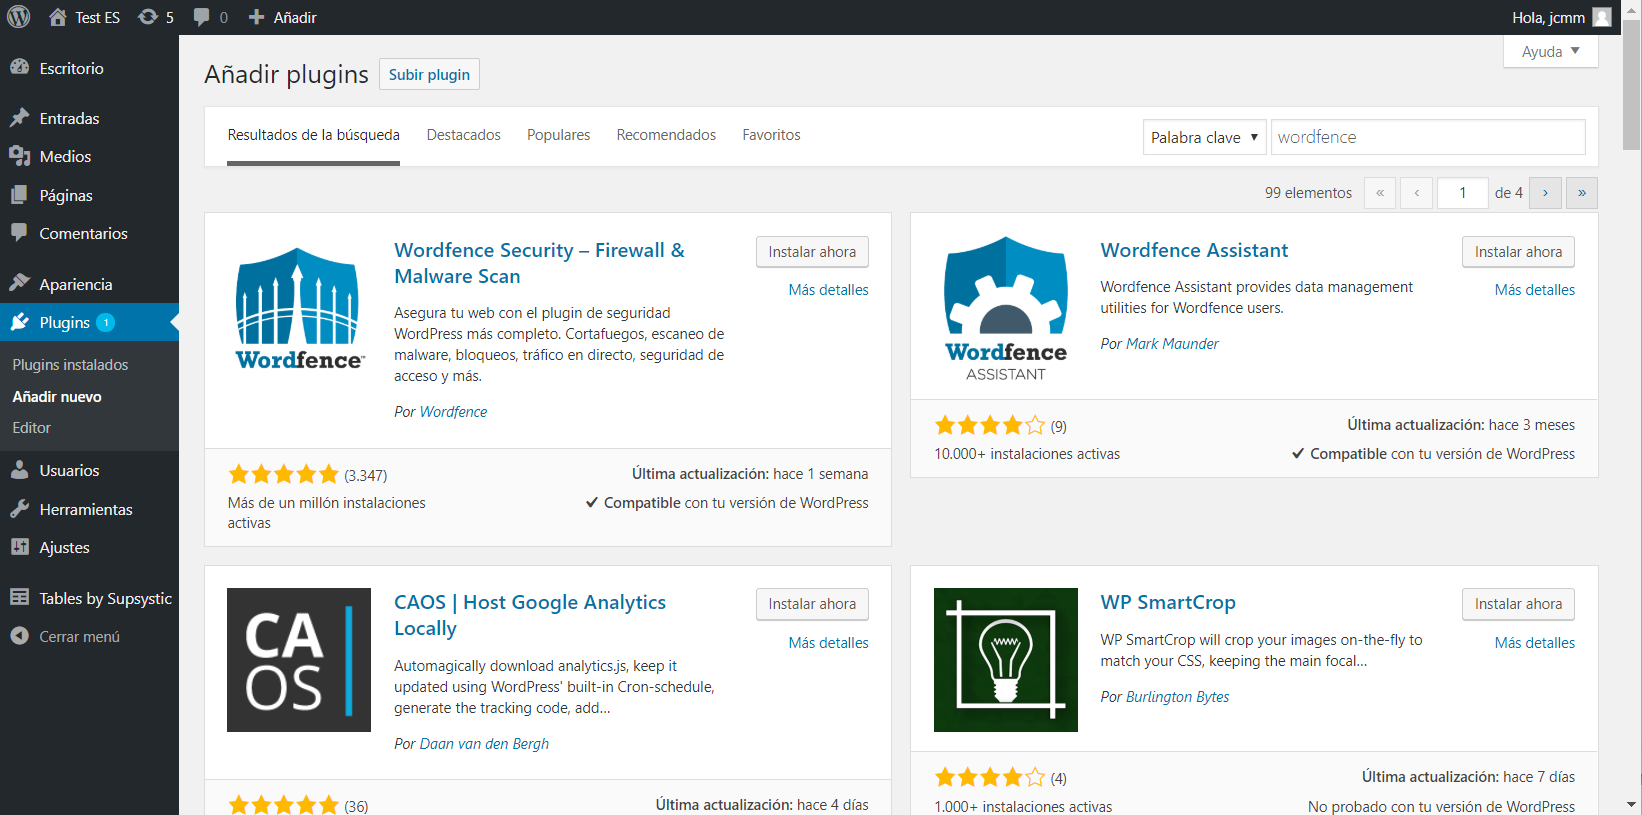This screenshot has height=815, width=1642.
Task: Click the Escritorio dashboard icon in sidebar
Action: [x=19, y=68]
